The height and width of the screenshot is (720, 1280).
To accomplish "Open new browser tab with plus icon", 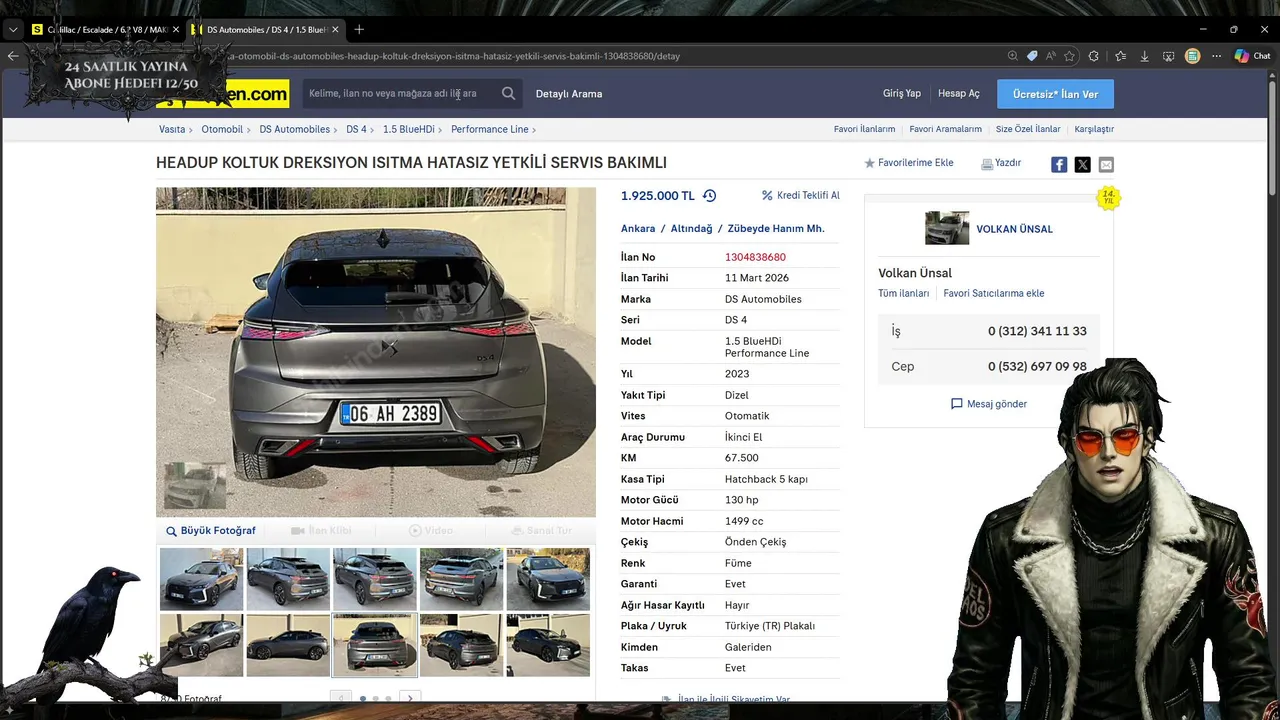I will point(359,30).
